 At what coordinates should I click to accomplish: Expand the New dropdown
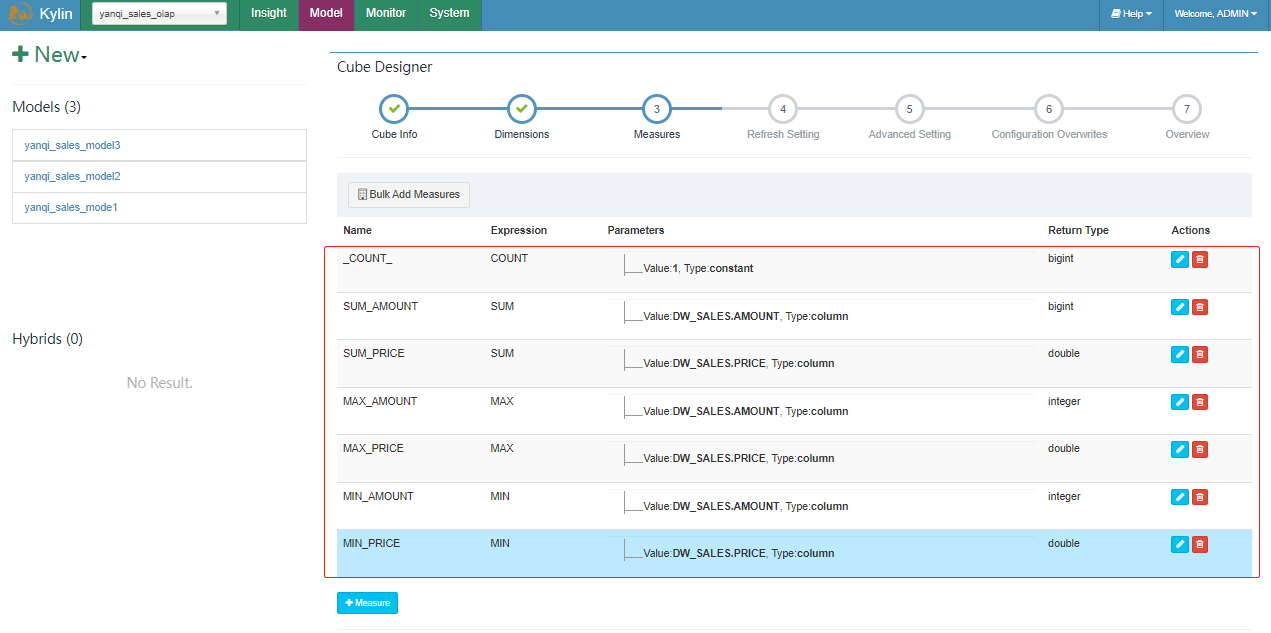pyautogui.click(x=50, y=55)
